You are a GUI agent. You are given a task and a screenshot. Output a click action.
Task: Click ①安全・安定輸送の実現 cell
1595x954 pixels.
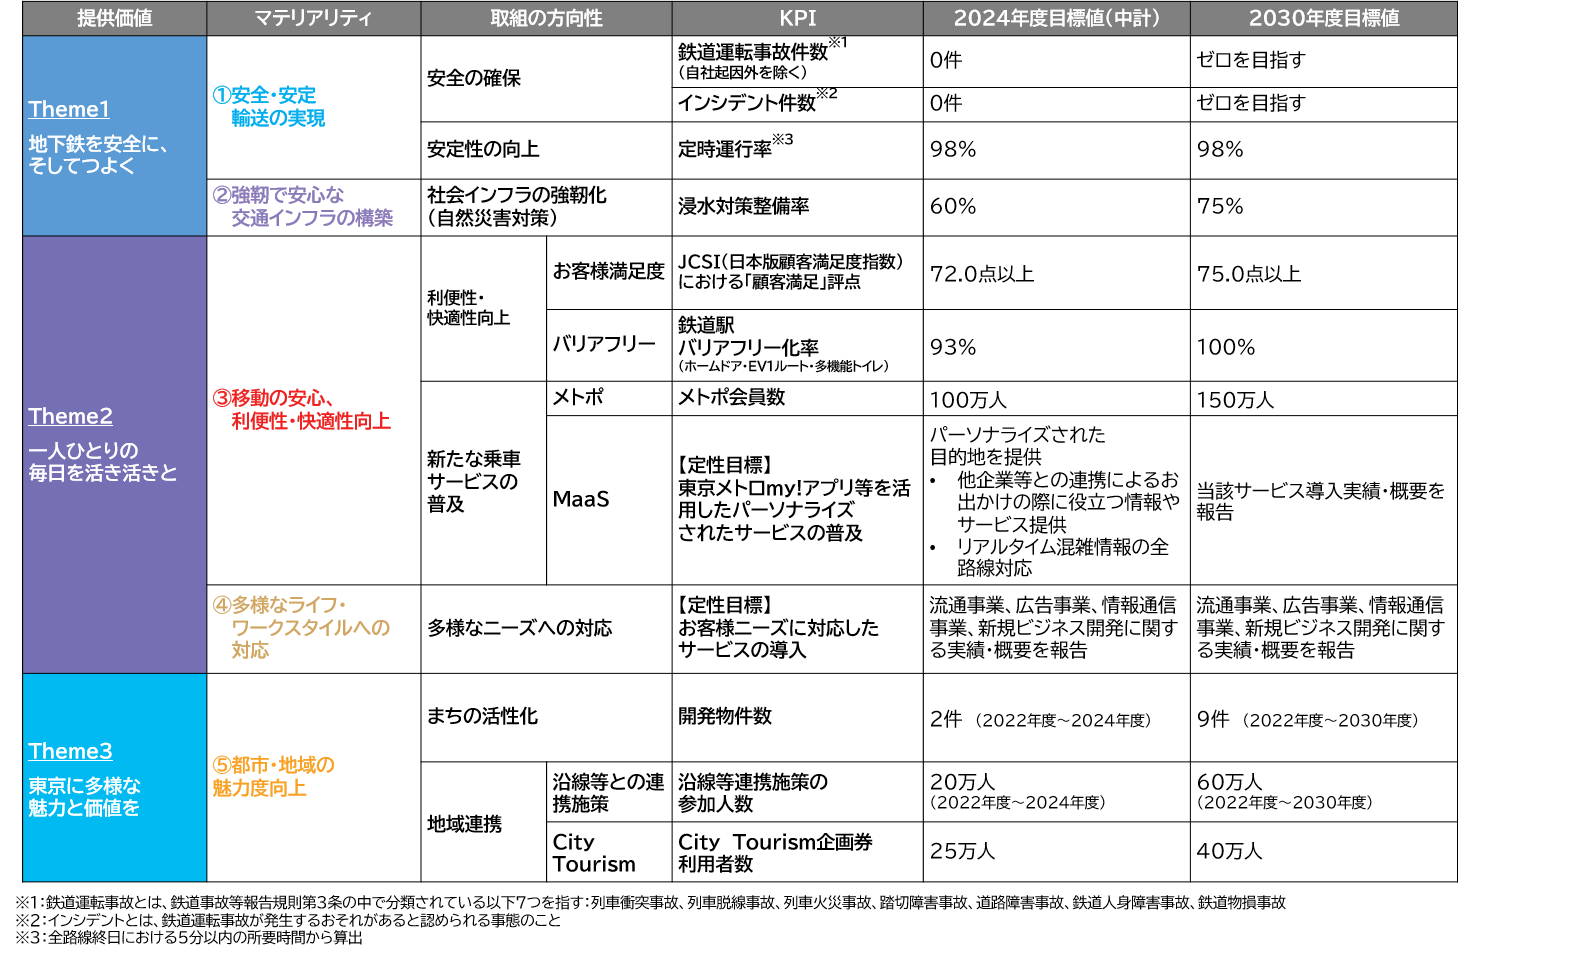[313, 107]
